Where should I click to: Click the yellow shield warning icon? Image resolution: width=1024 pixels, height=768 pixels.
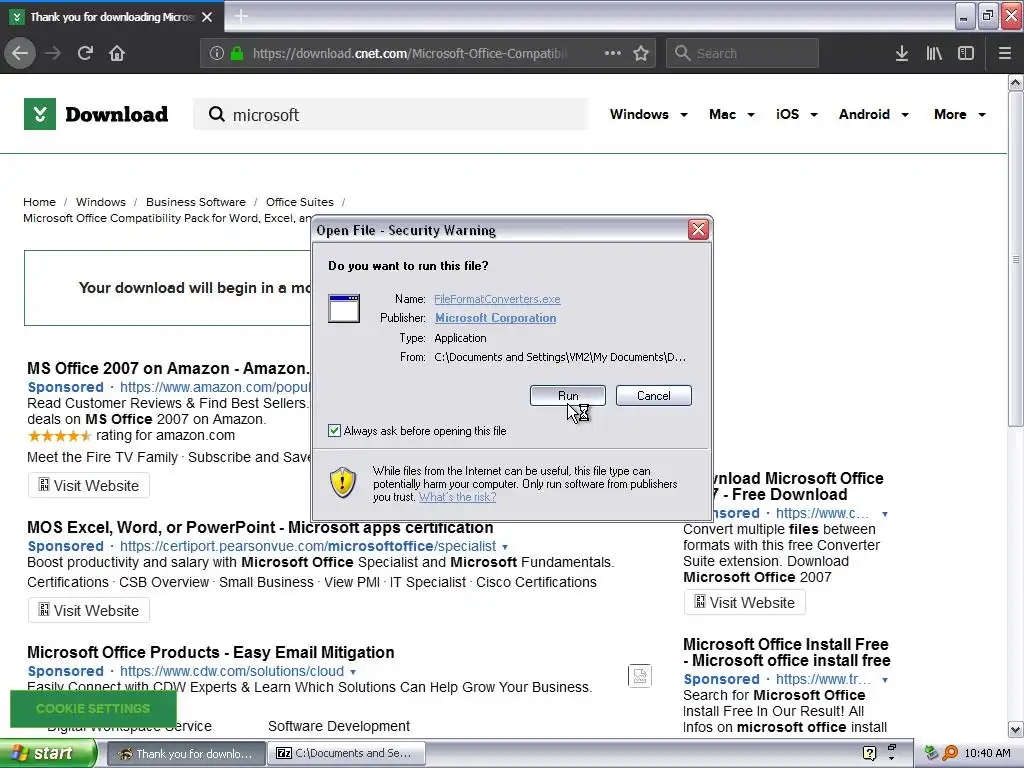[x=343, y=483]
